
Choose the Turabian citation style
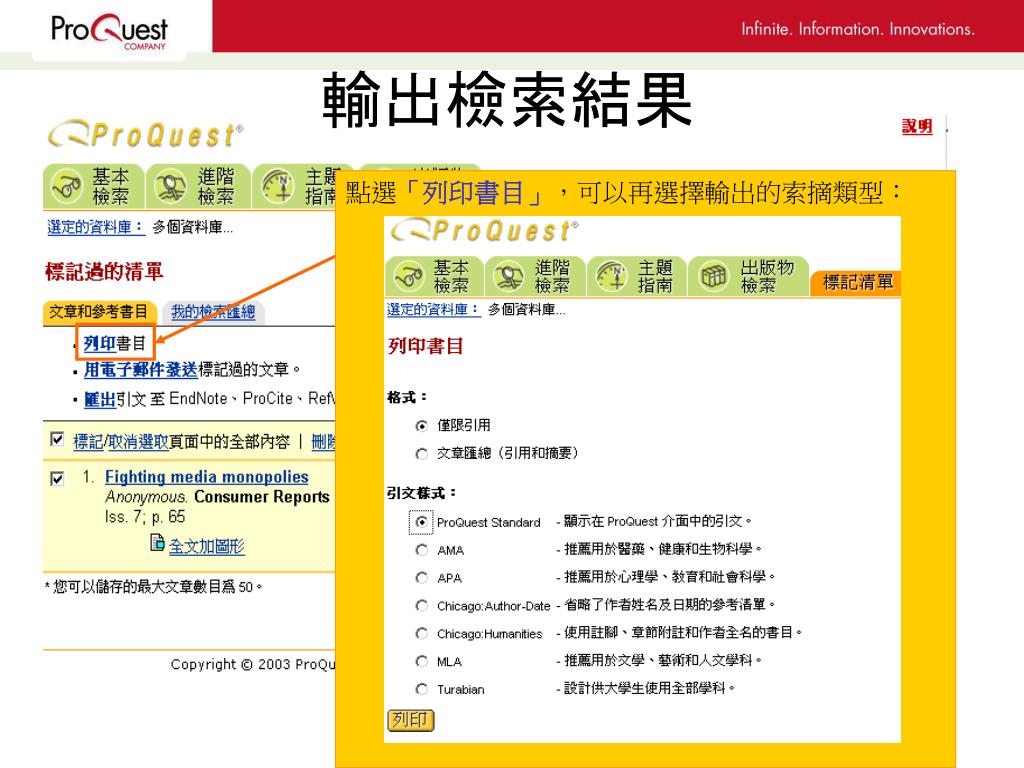click(x=422, y=689)
